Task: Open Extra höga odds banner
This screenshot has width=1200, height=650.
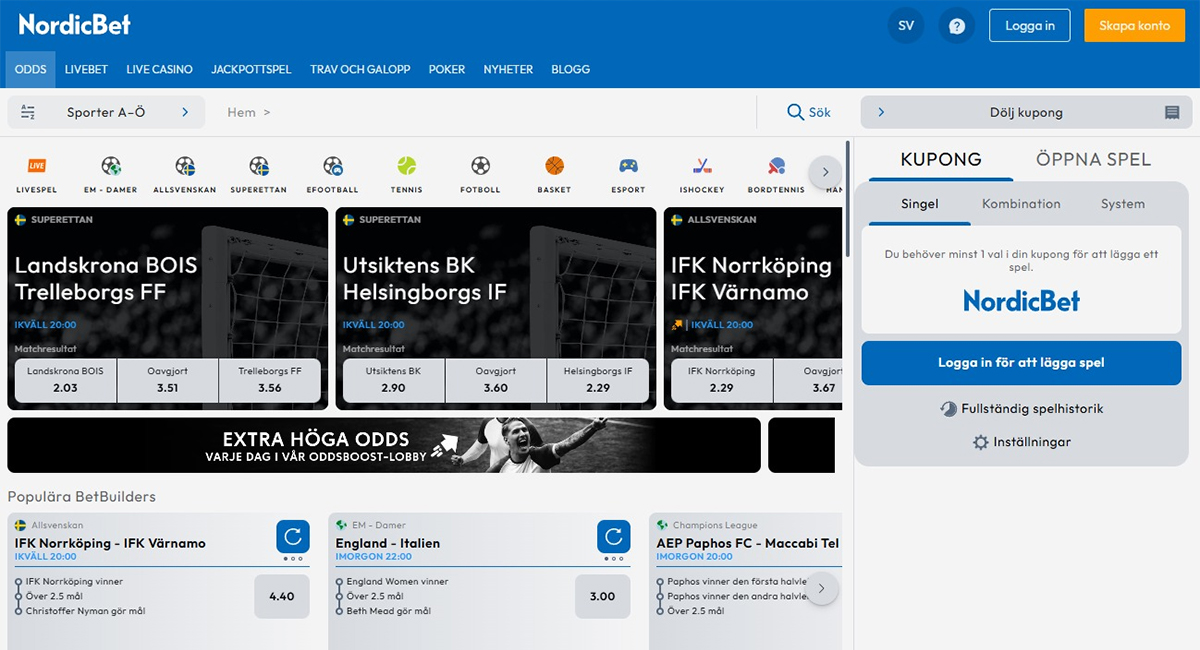Action: tap(384, 445)
